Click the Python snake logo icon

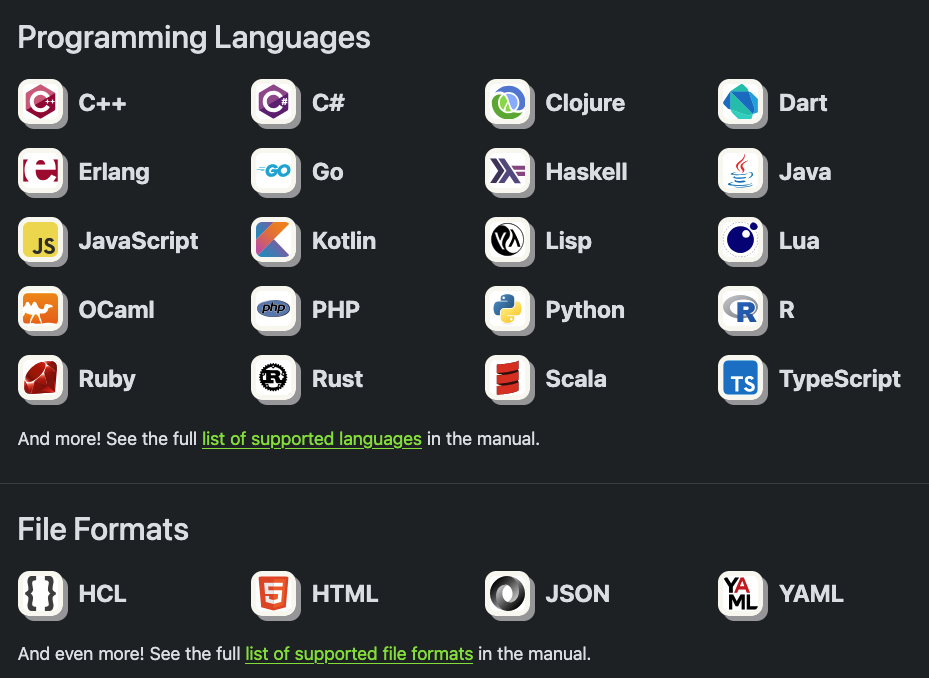pyautogui.click(x=508, y=309)
